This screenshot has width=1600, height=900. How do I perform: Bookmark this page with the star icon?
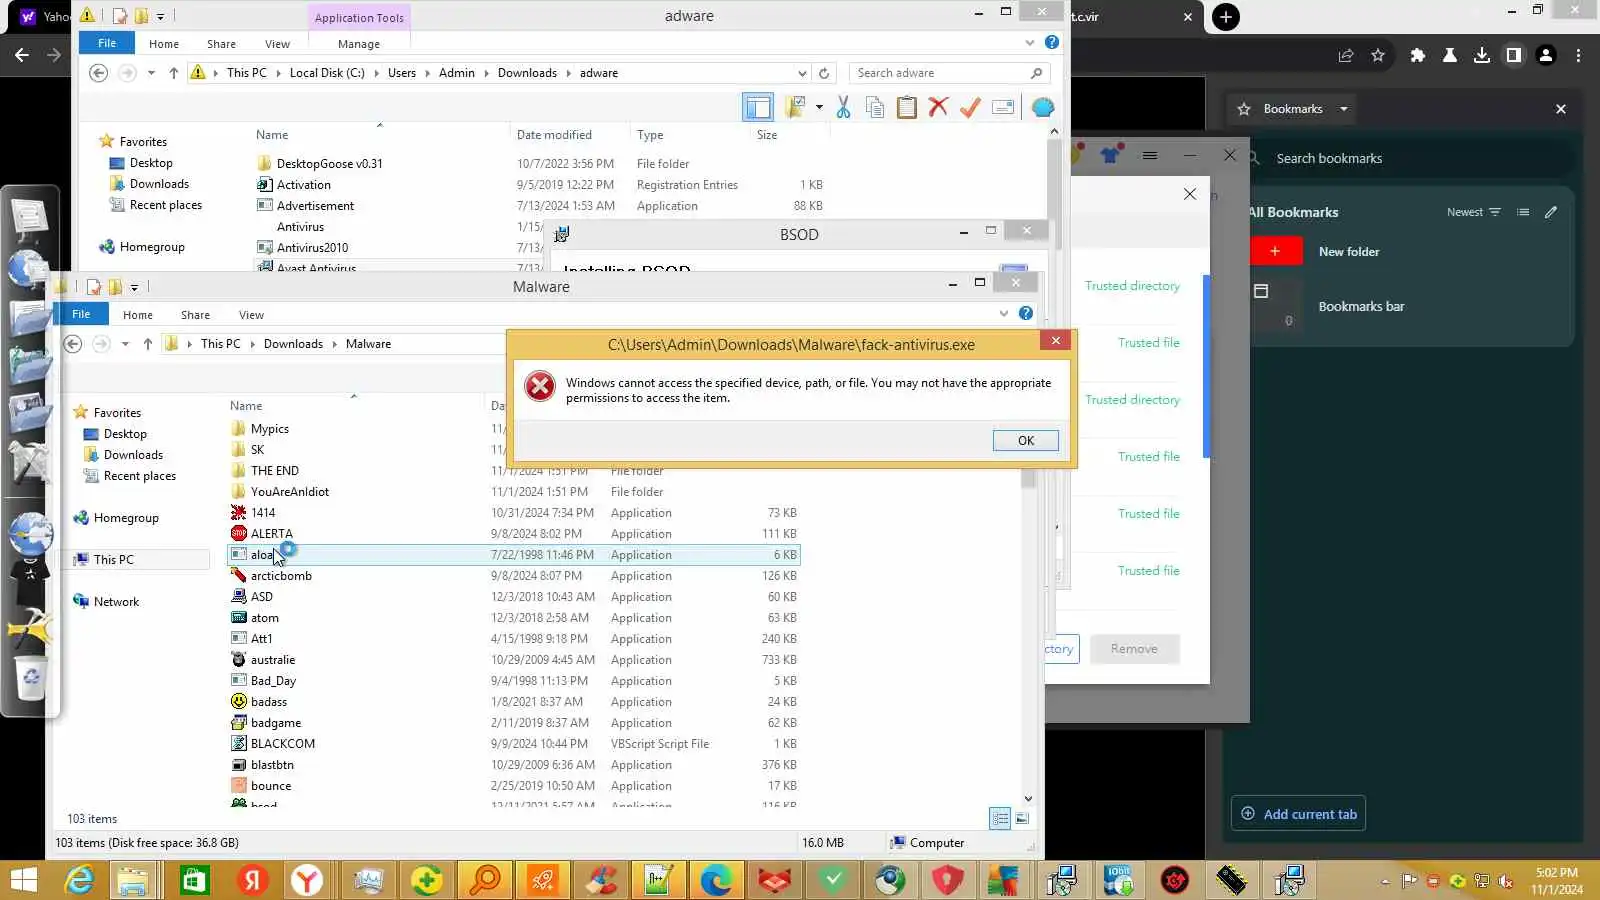coord(1378,56)
